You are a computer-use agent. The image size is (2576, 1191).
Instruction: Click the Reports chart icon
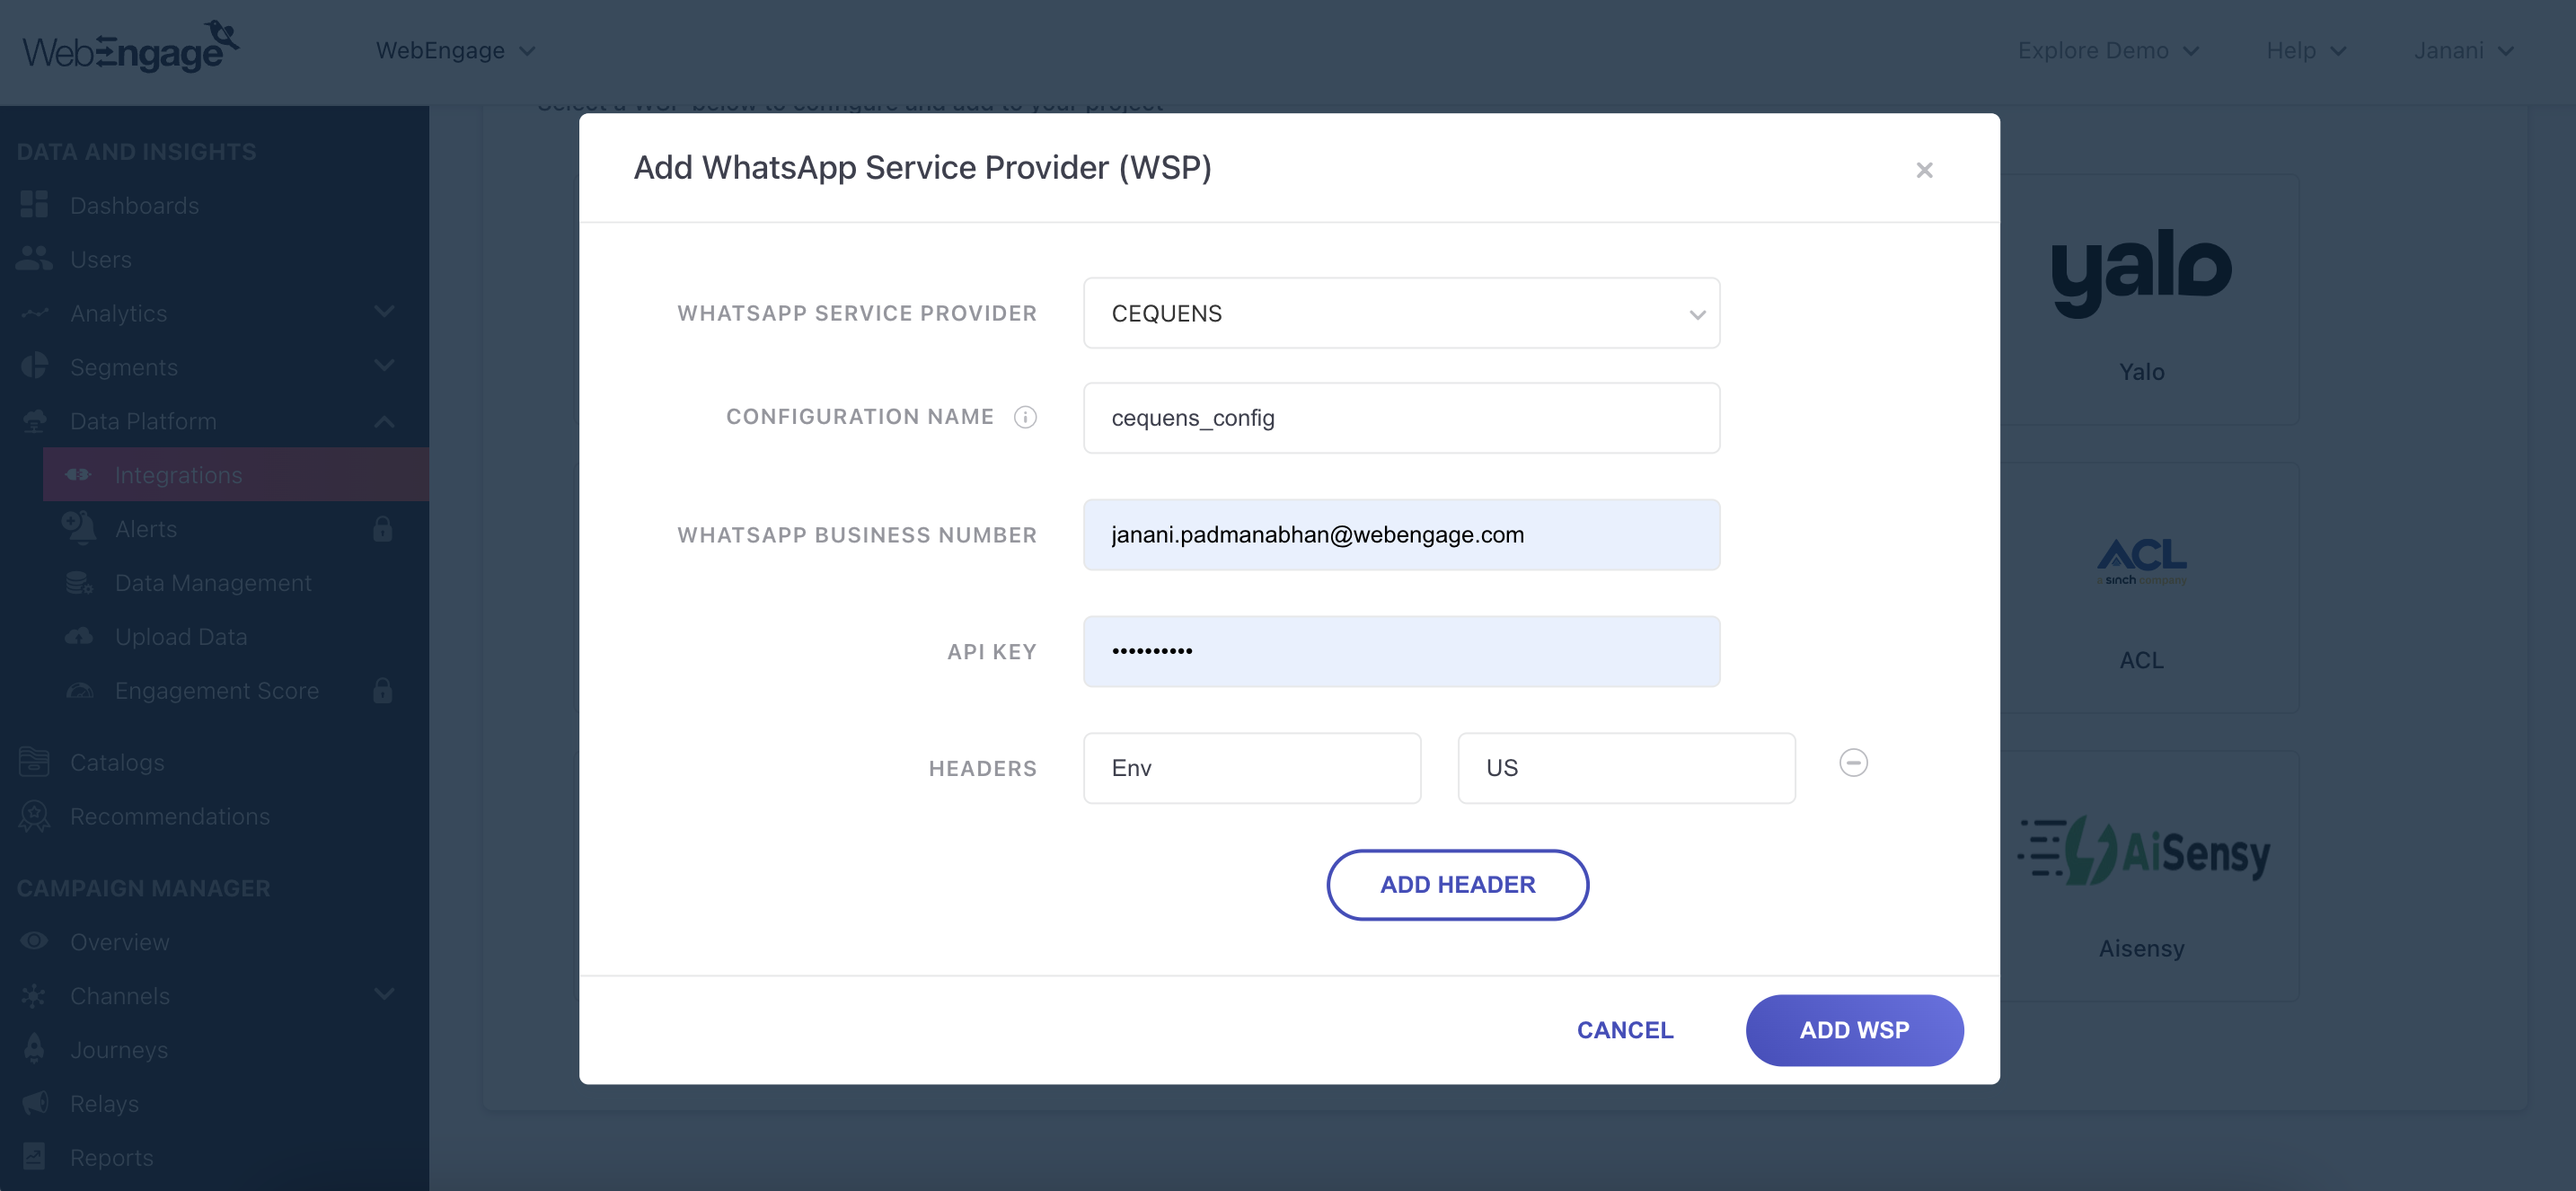34,1157
